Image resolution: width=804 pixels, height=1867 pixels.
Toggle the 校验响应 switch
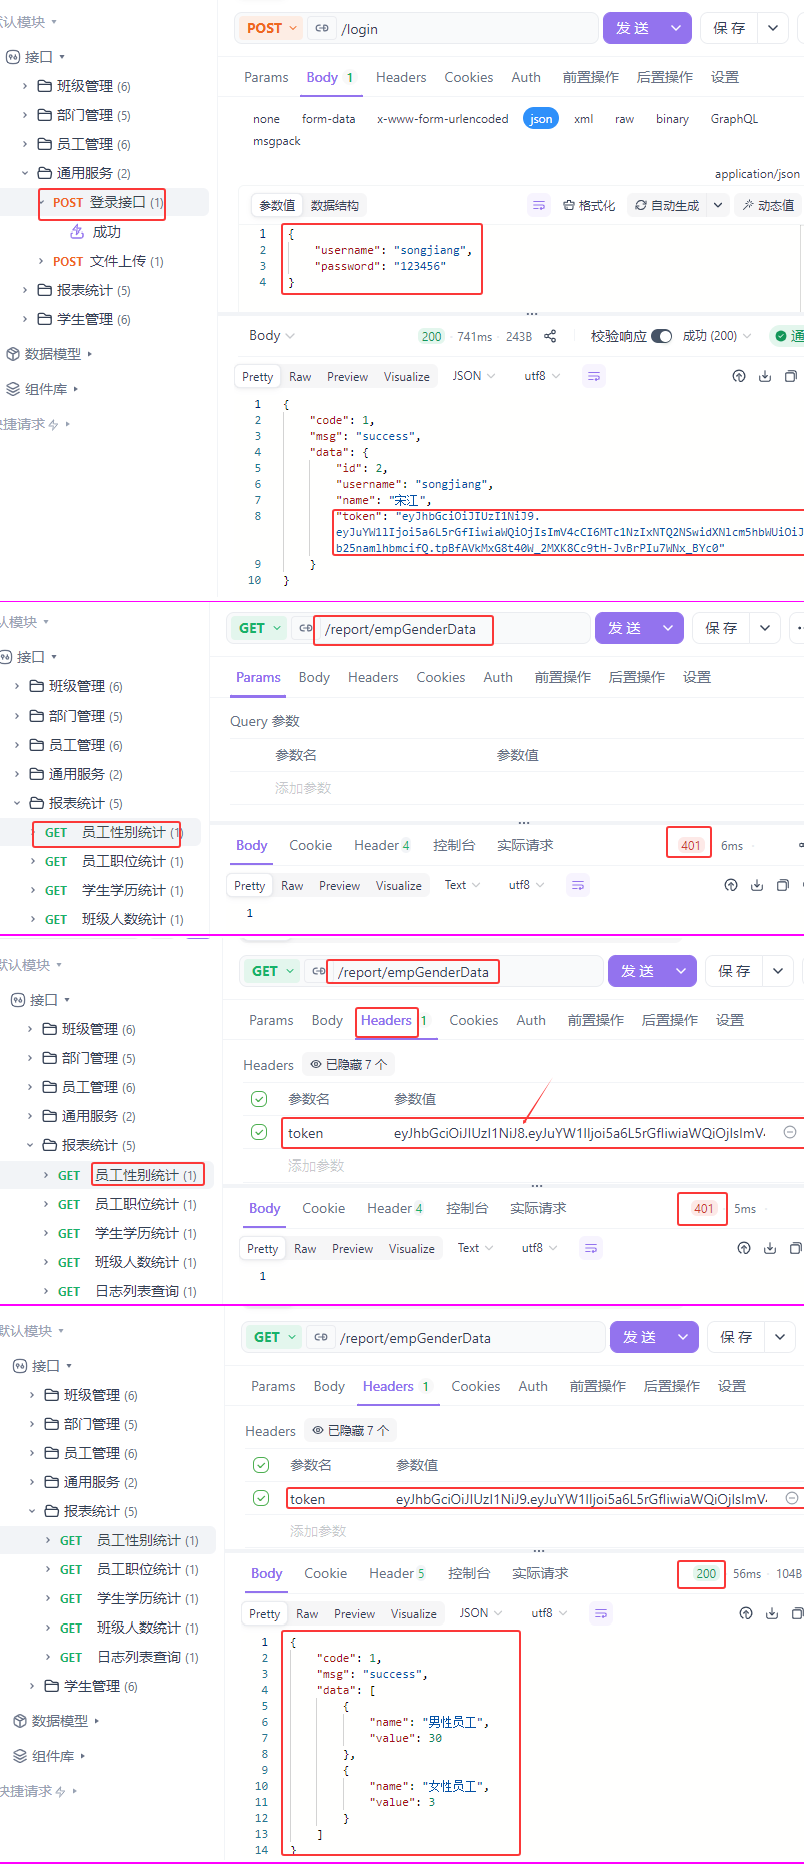coord(661,336)
